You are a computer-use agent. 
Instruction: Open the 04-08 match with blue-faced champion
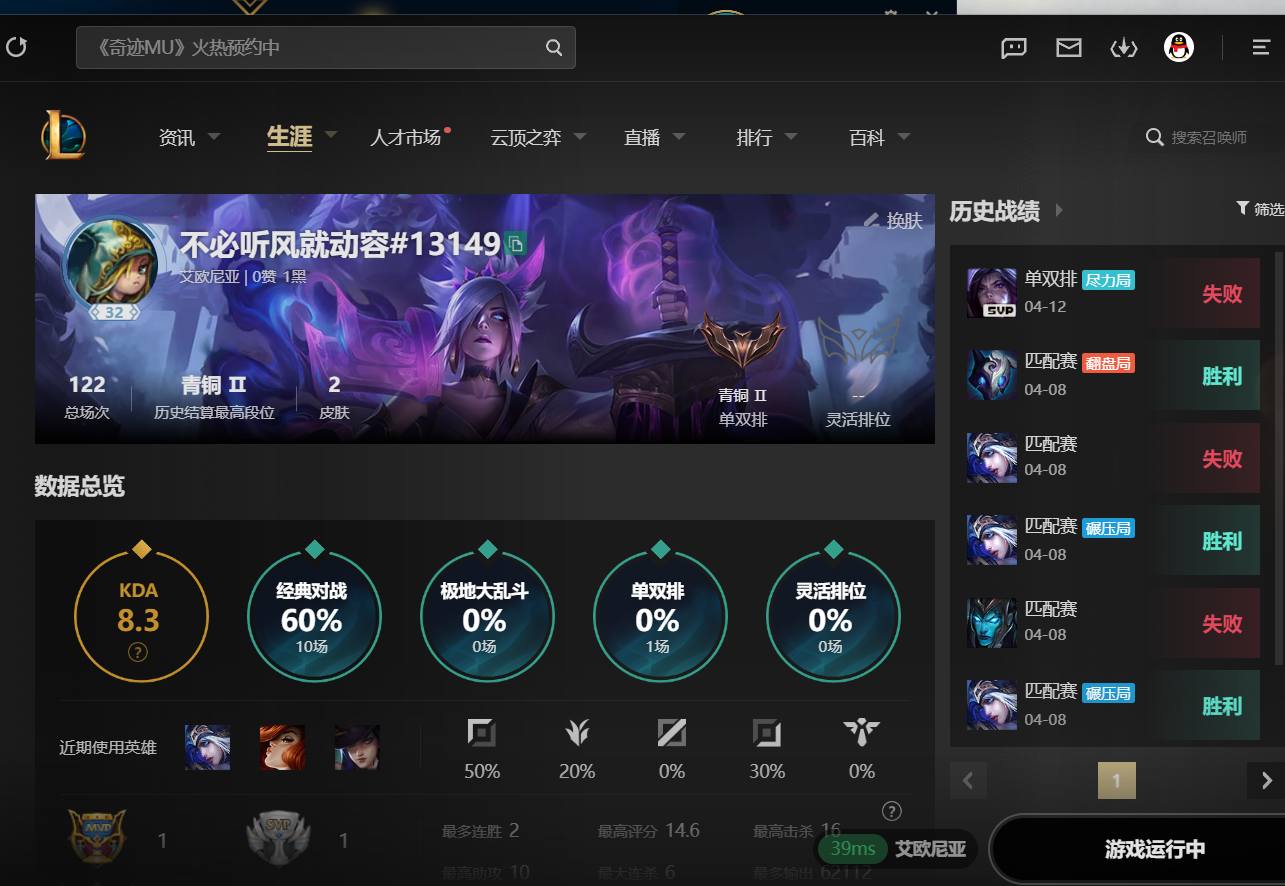click(x=1113, y=622)
